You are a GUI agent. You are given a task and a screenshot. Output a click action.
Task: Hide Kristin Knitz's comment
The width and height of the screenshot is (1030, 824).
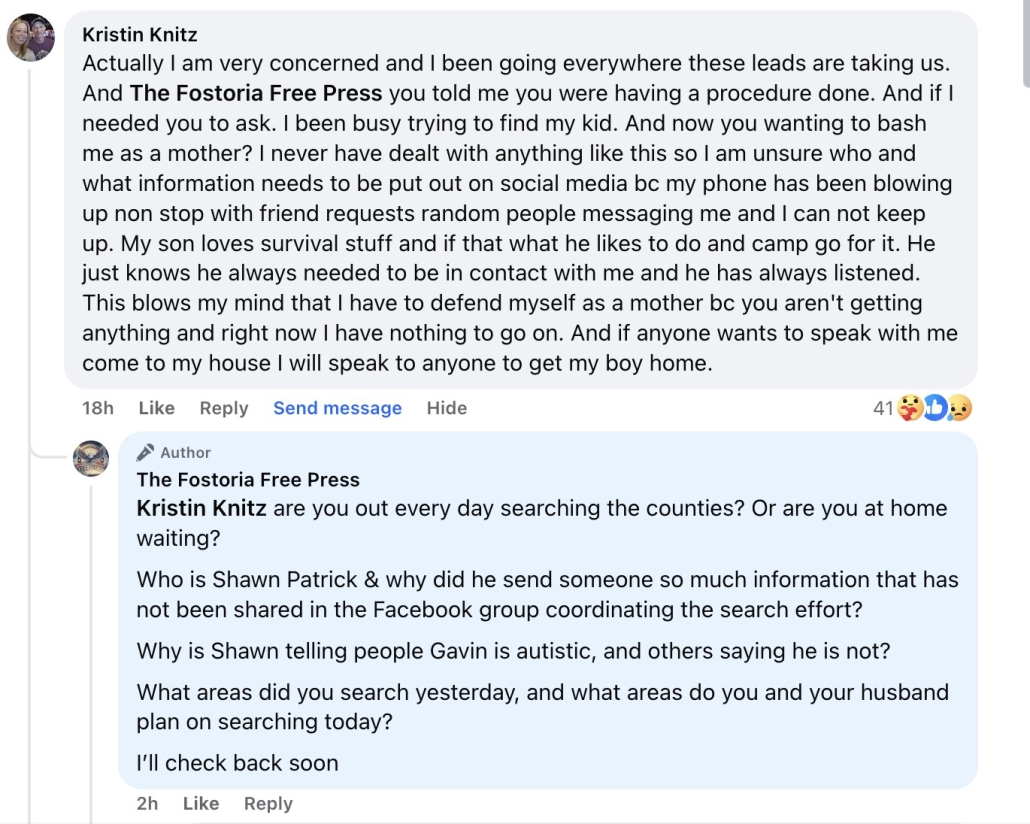(447, 408)
